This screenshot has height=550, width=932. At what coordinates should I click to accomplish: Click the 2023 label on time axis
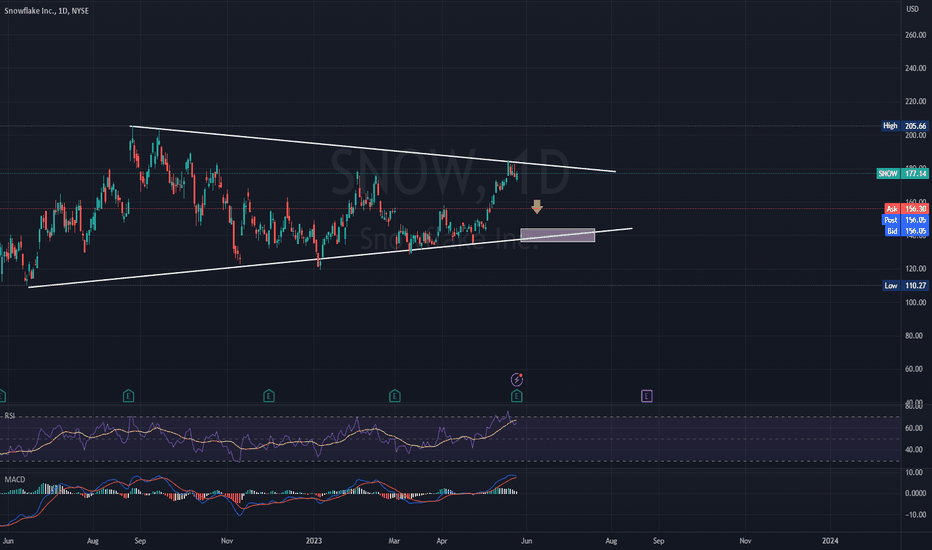pyautogui.click(x=314, y=540)
